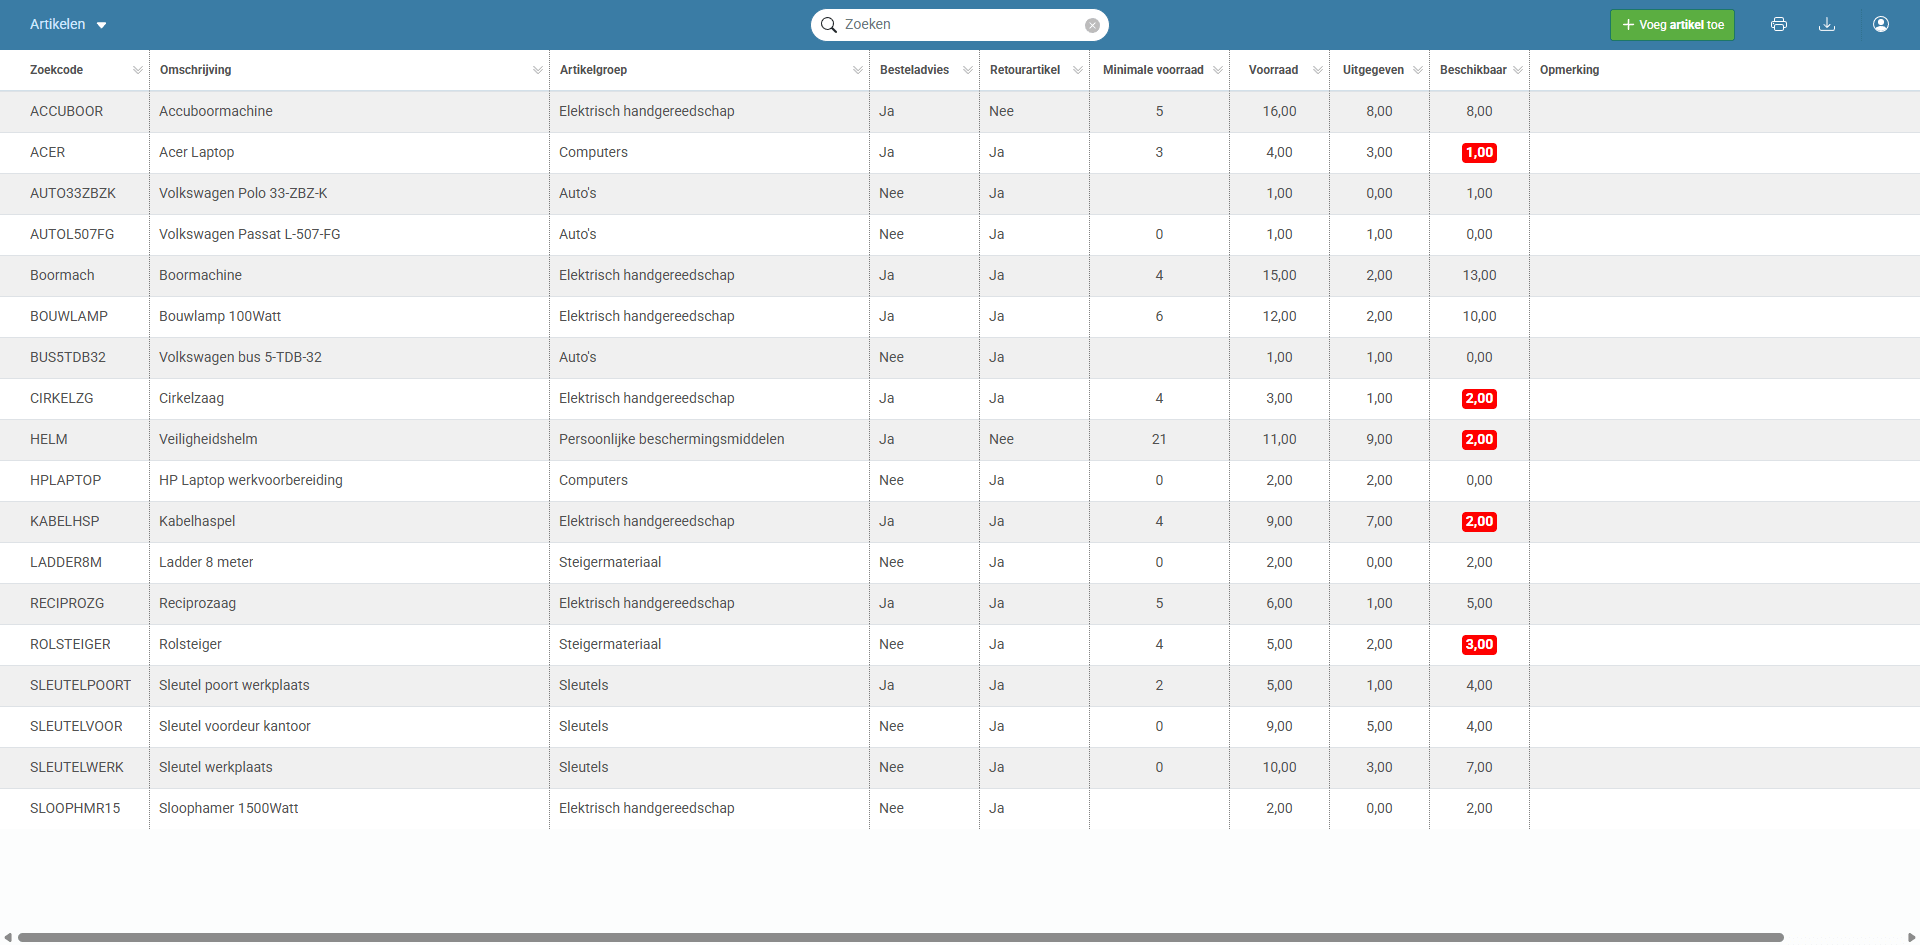Open the user account profile icon
This screenshot has height=945, width=1920.
(x=1880, y=24)
